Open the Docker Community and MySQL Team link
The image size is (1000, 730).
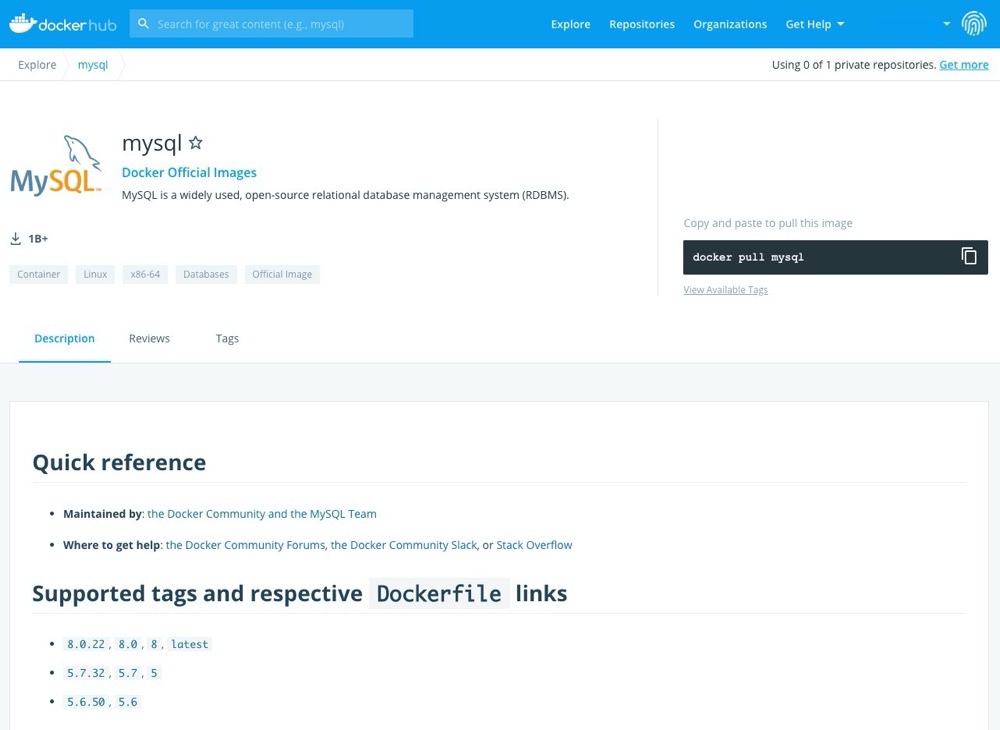point(262,514)
